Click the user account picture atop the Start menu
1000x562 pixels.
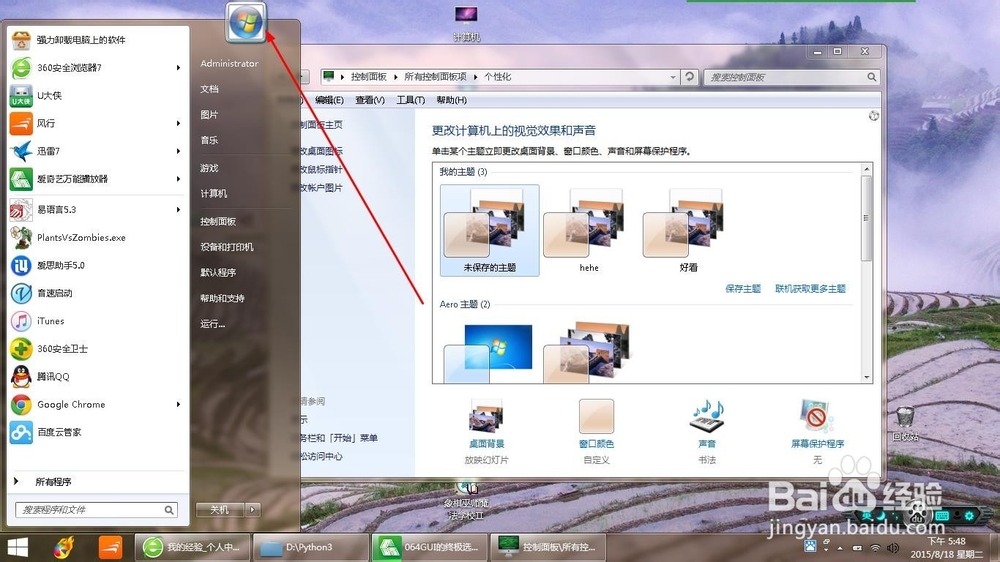click(x=246, y=22)
